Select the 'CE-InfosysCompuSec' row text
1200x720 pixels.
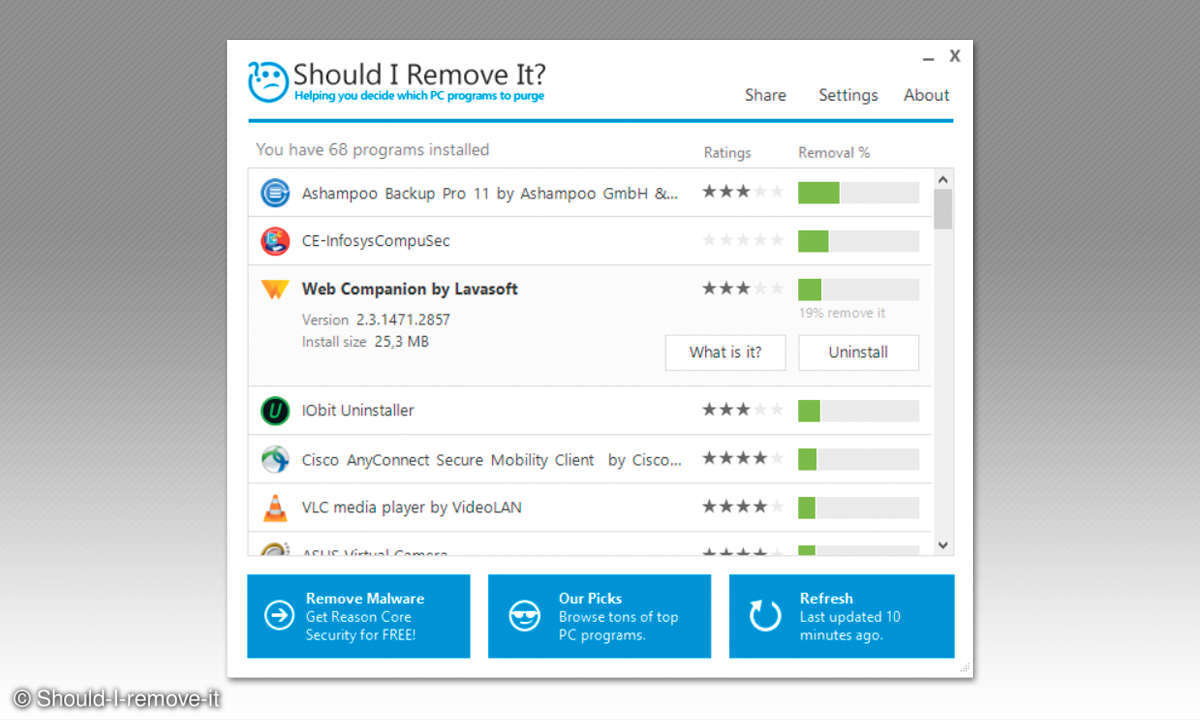tap(376, 241)
